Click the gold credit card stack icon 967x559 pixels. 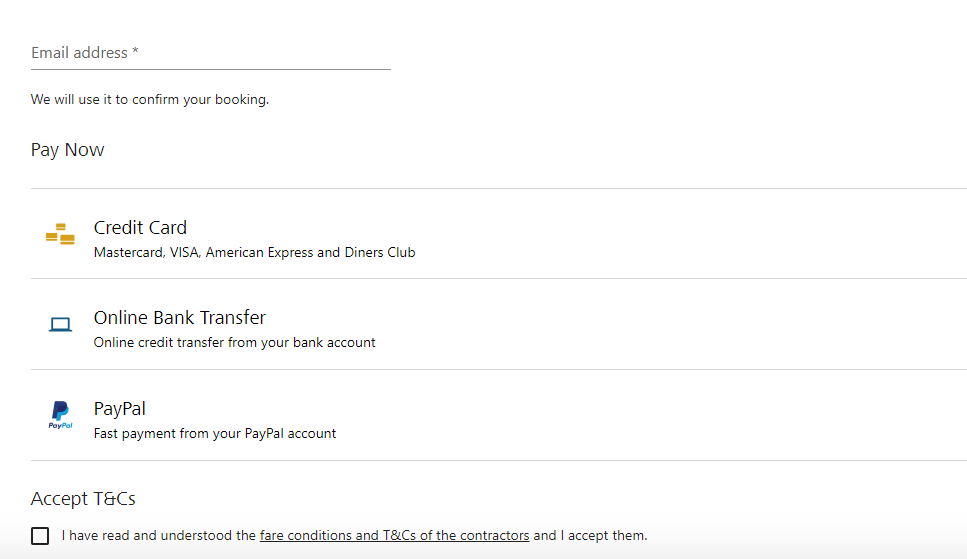[x=60, y=234]
